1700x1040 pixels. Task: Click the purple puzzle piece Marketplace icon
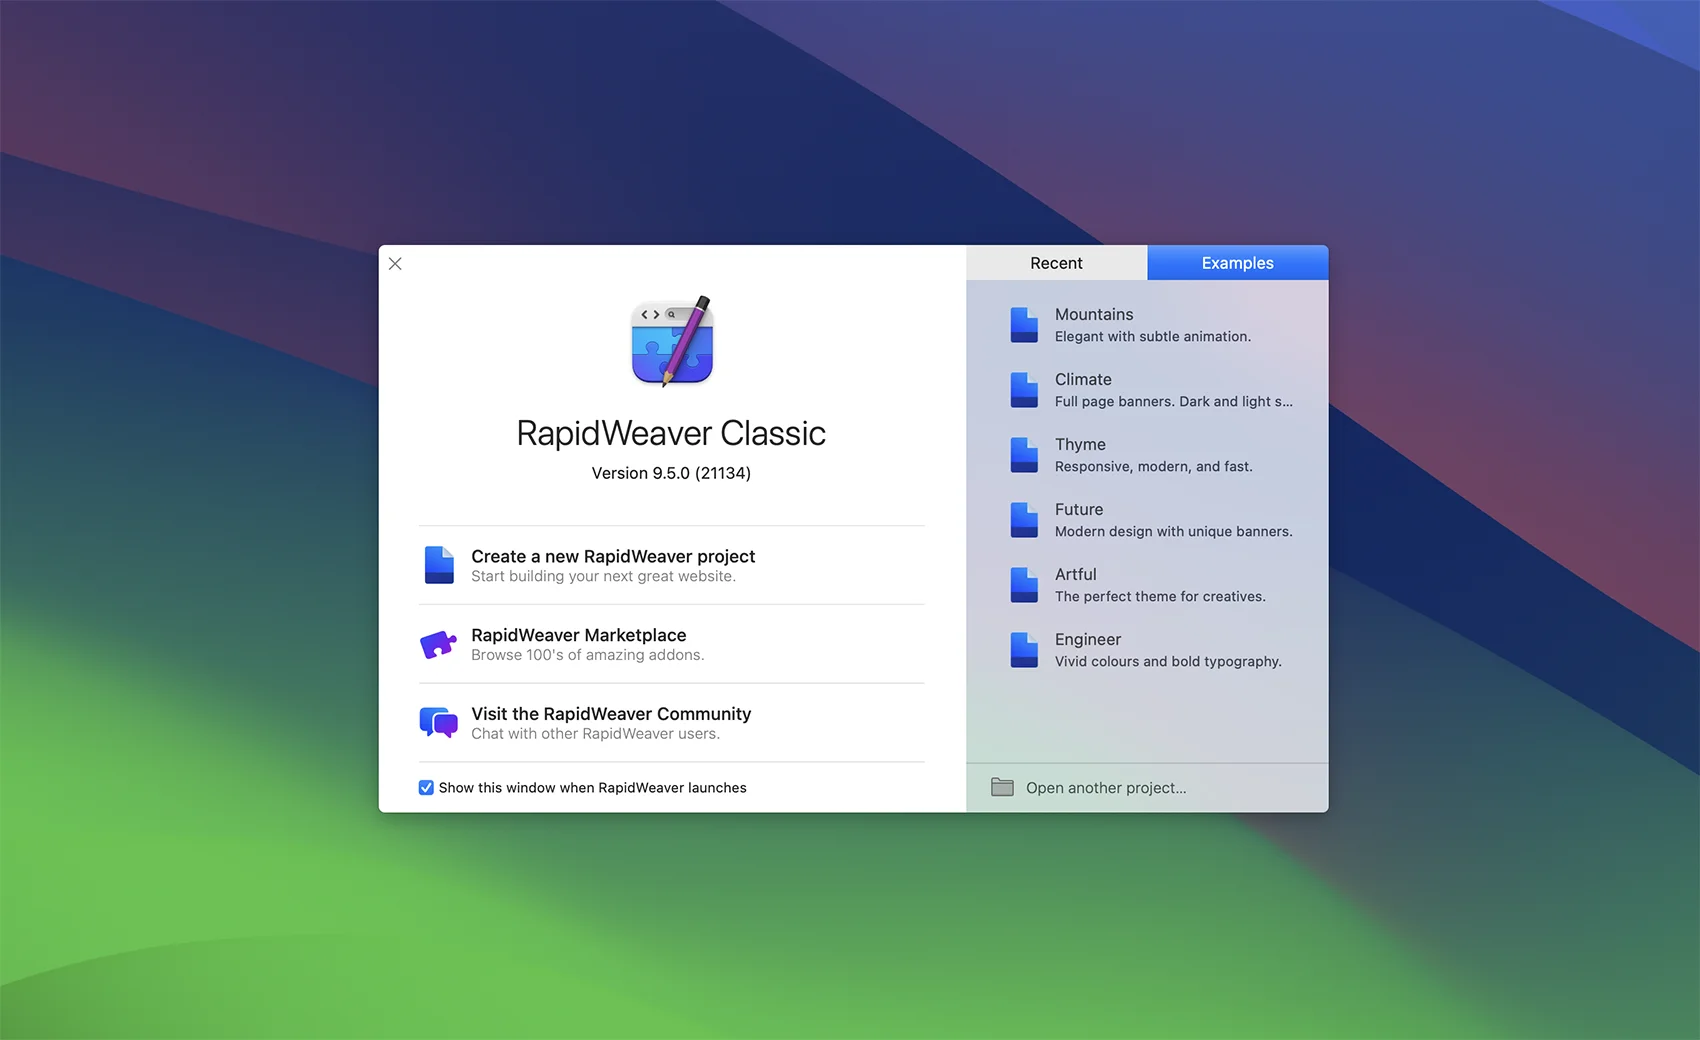pos(438,644)
